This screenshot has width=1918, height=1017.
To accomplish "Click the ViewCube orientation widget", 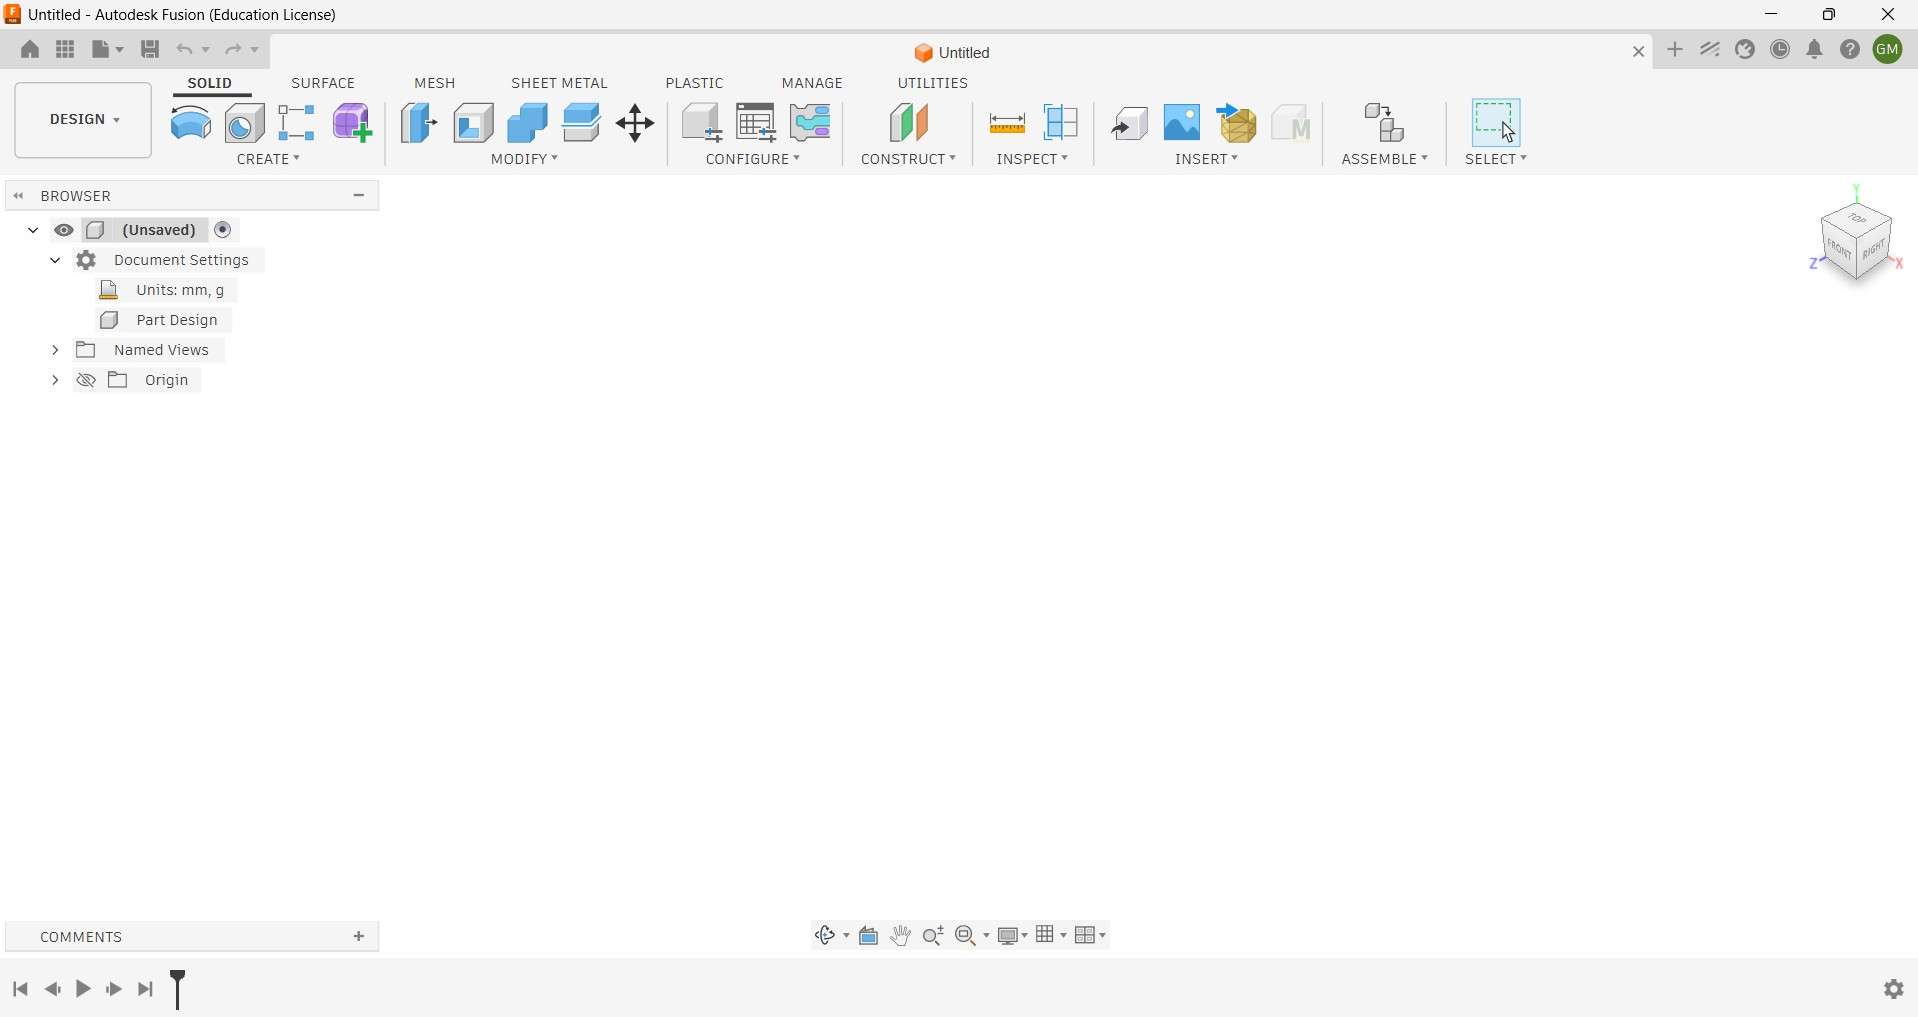I will (x=1857, y=240).
